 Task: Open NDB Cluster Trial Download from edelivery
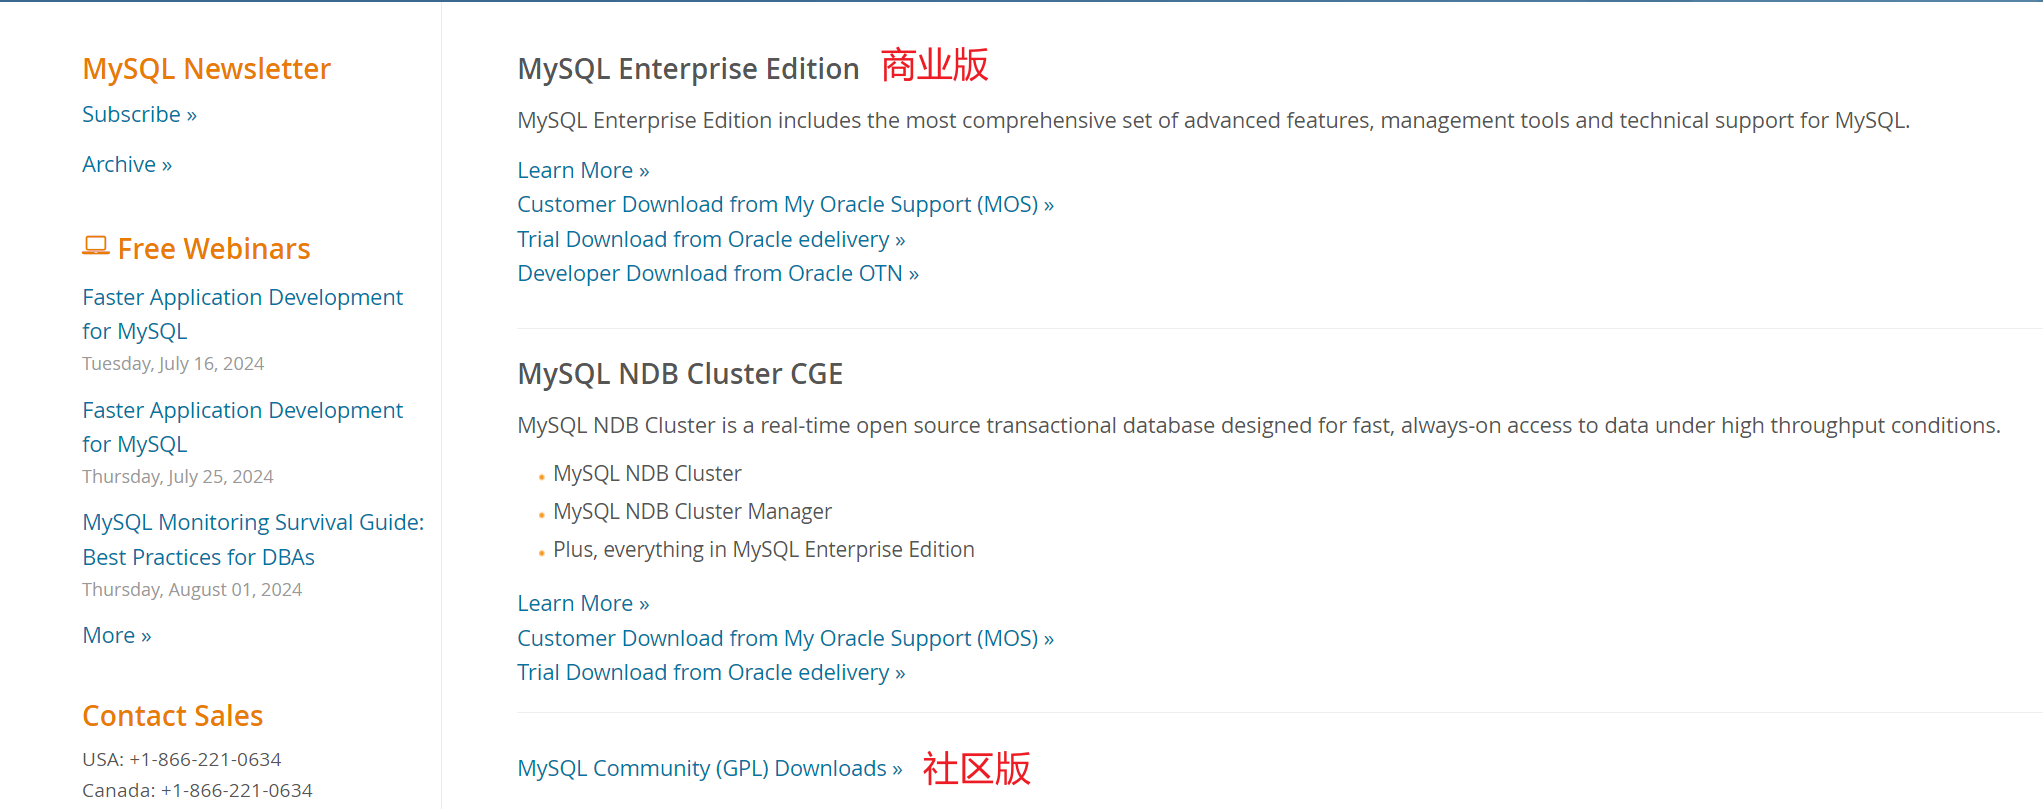[x=711, y=673]
